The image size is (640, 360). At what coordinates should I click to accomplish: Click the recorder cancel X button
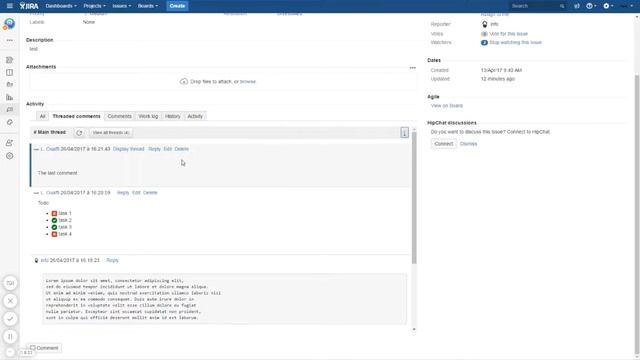pos(10,301)
